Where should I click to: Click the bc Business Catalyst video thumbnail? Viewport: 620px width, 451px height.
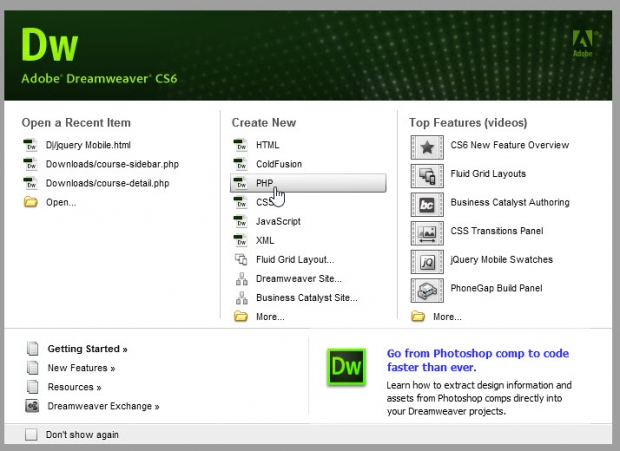tap(427, 205)
